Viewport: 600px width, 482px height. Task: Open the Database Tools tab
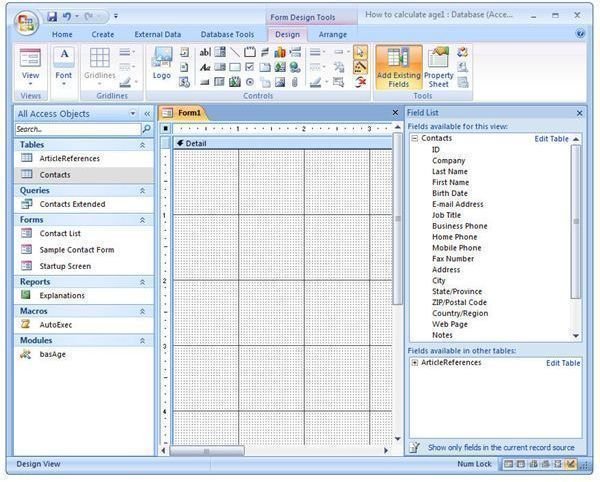pyautogui.click(x=227, y=34)
